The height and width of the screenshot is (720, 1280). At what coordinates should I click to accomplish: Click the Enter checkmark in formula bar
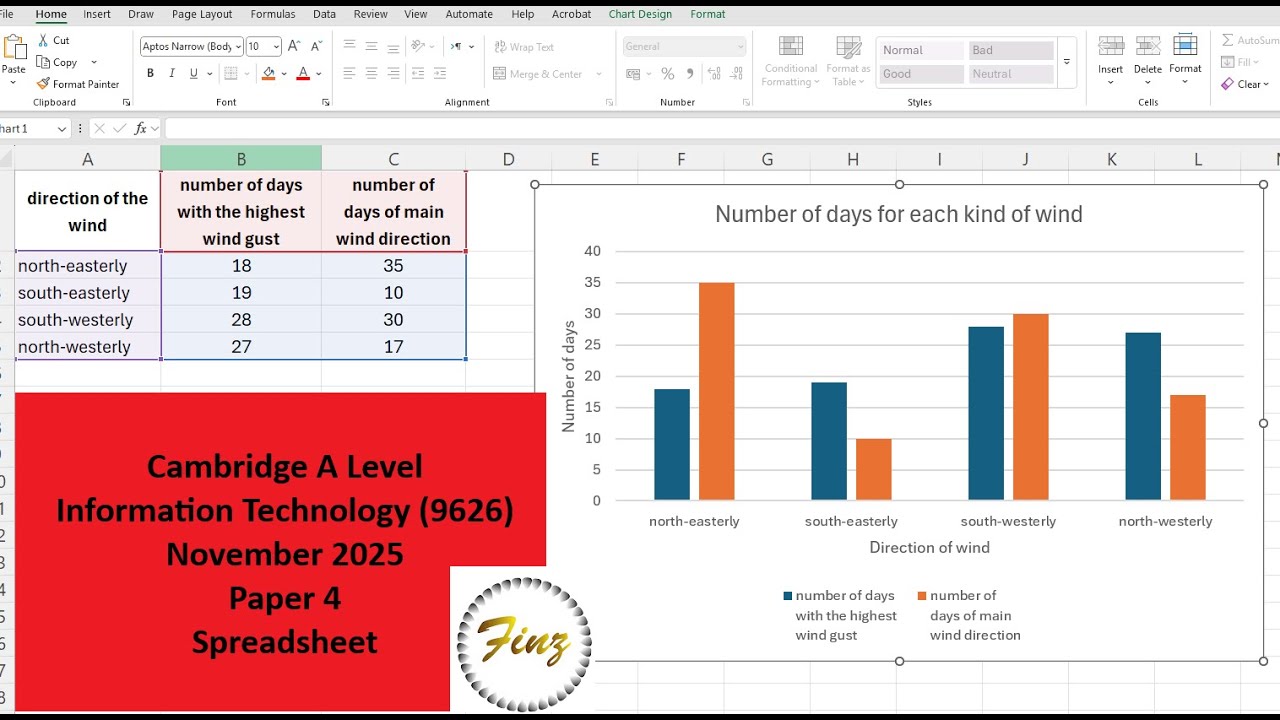[120, 128]
